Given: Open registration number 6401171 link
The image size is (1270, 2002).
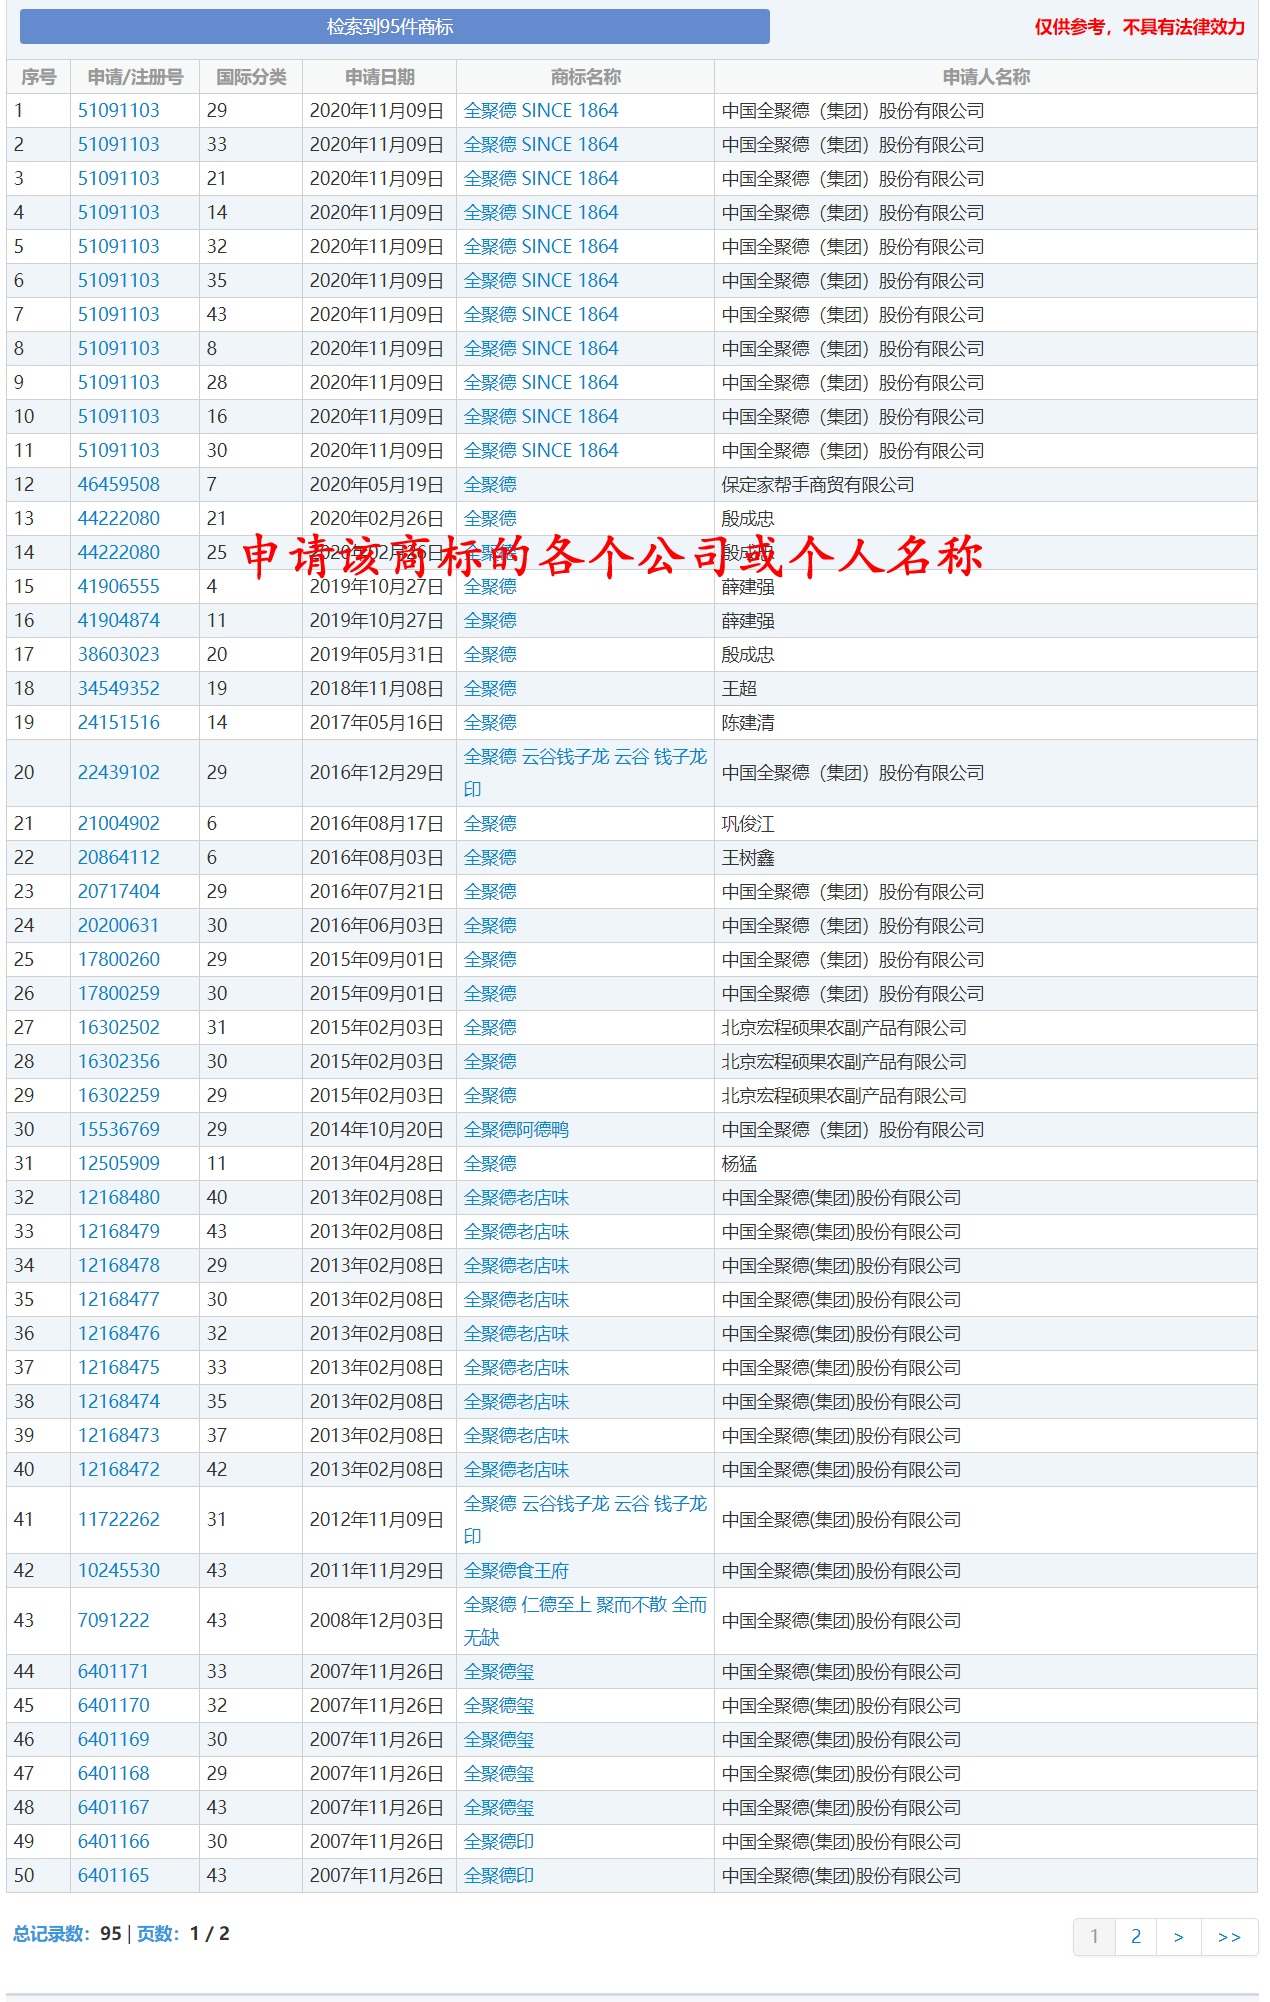Looking at the screenshot, I should click(x=114, y=1672).
